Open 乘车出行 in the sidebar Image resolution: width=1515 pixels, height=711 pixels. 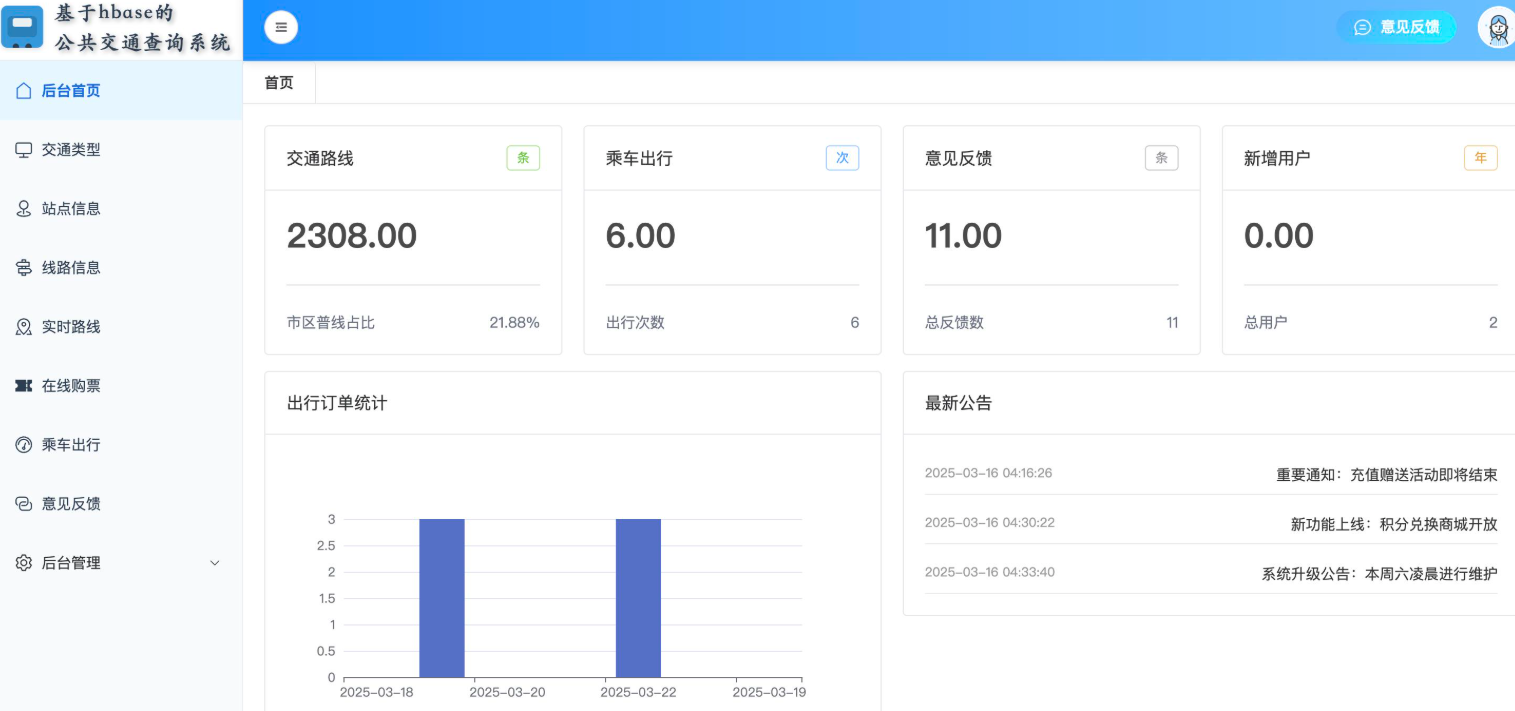tap(121, 445)
